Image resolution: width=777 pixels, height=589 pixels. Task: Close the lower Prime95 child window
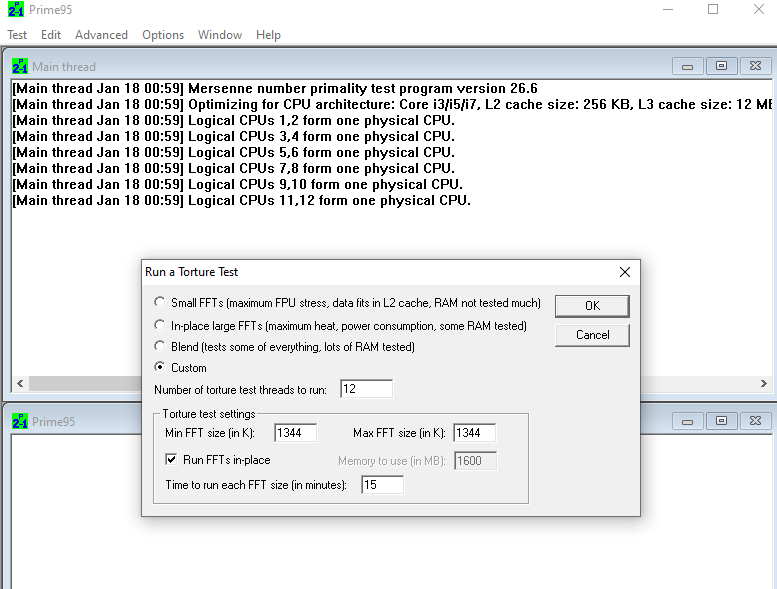(756, 421)
